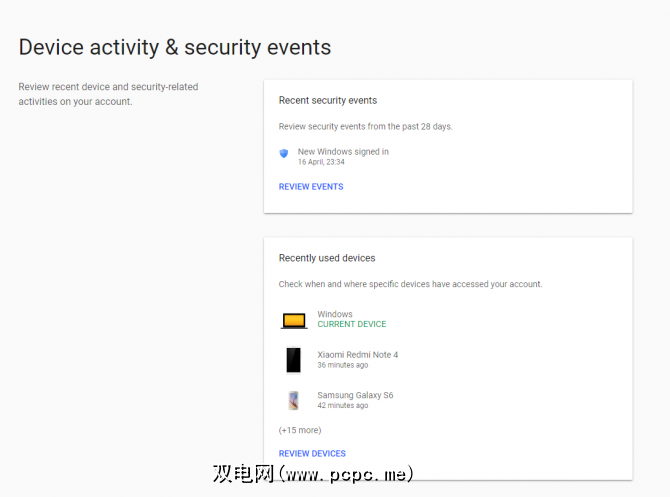Image resolution: width=670 pixels, height=497 pixels.
Task: Click the Recent security events card title
Action: pyautogui.click(x=328, y=101)
